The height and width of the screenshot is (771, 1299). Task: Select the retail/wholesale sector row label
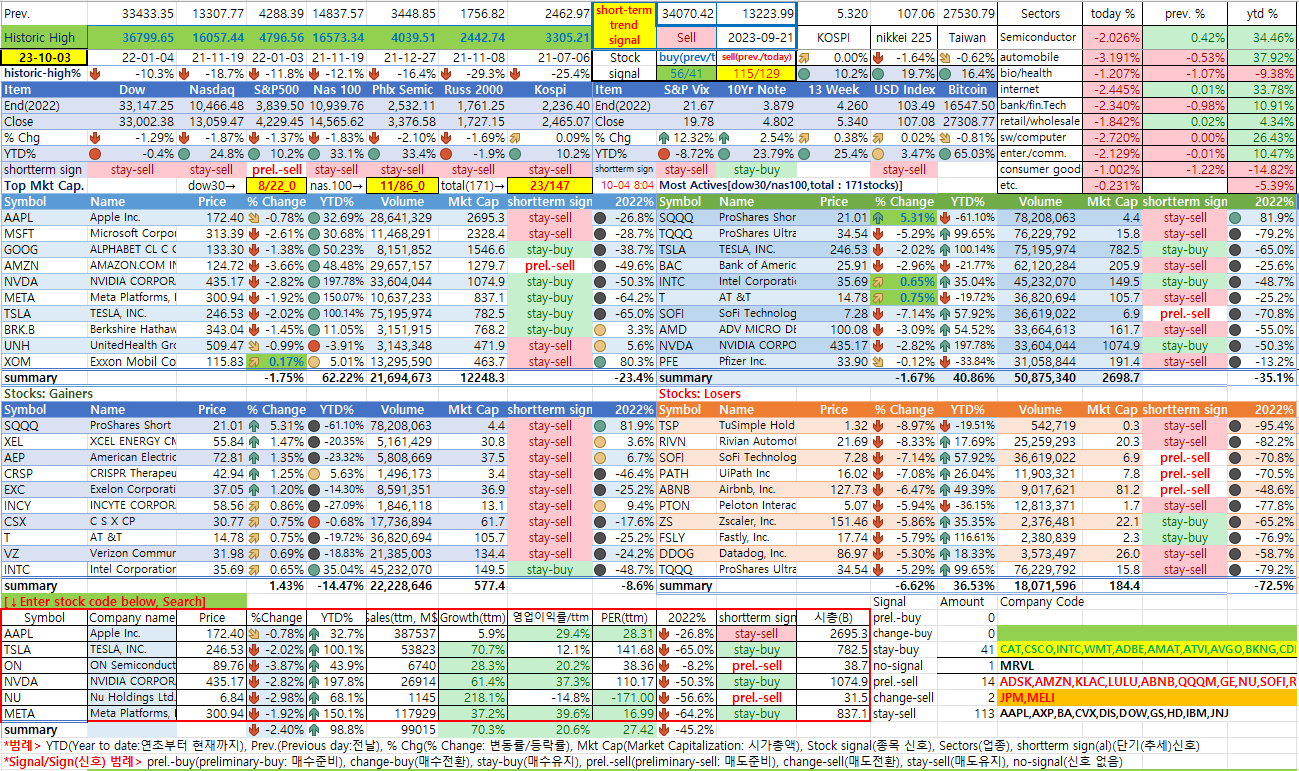[x=1041, y=121]
